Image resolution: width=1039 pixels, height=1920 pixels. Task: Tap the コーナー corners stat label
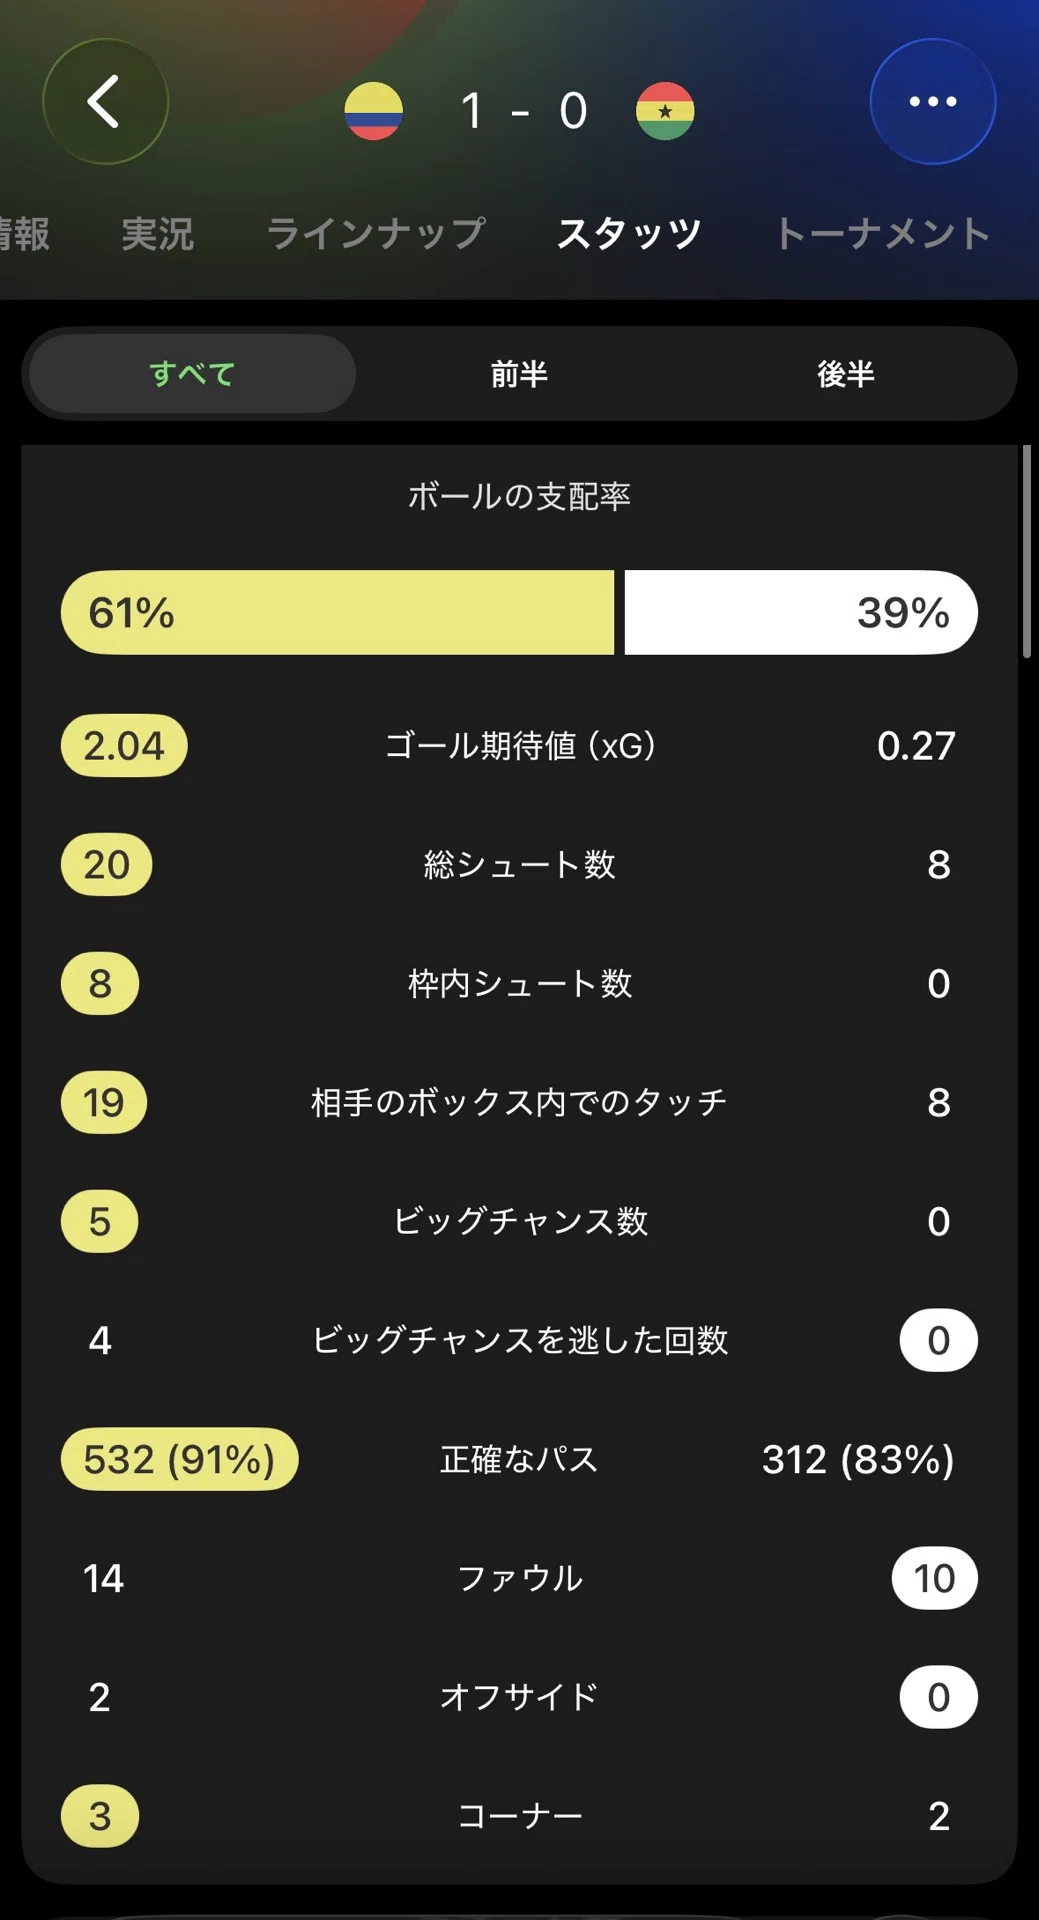coord(520,1816)
